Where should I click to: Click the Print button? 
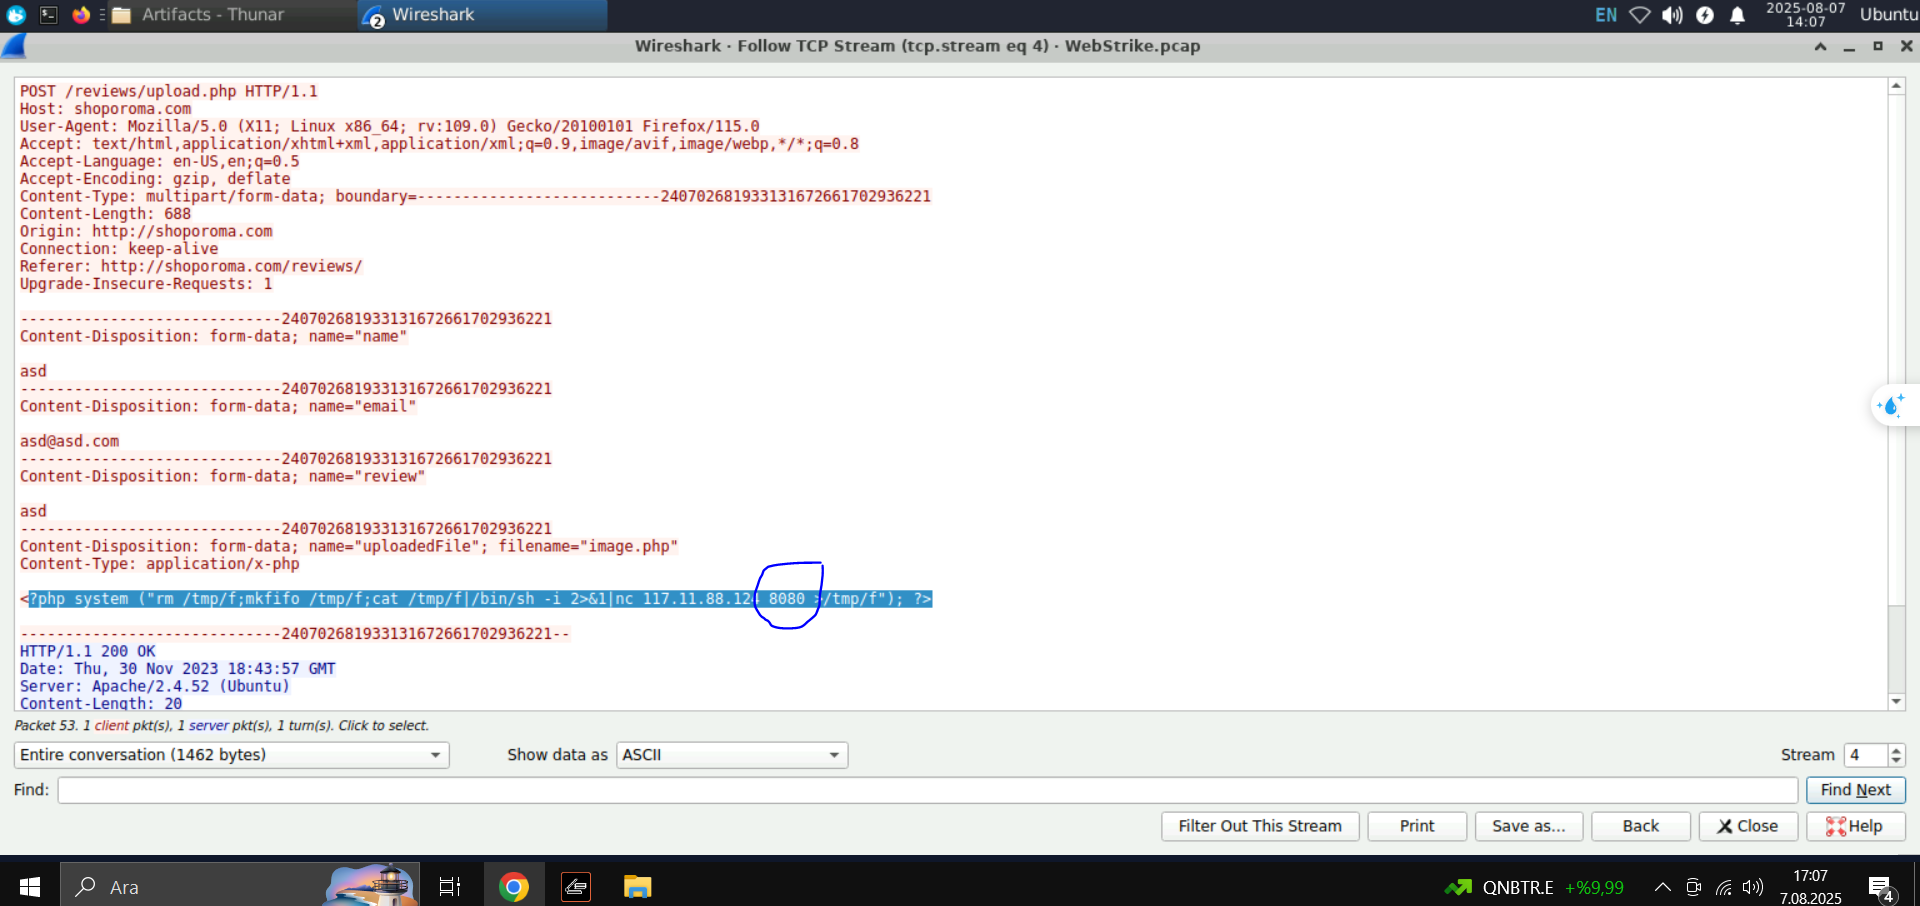[1417, 826]
